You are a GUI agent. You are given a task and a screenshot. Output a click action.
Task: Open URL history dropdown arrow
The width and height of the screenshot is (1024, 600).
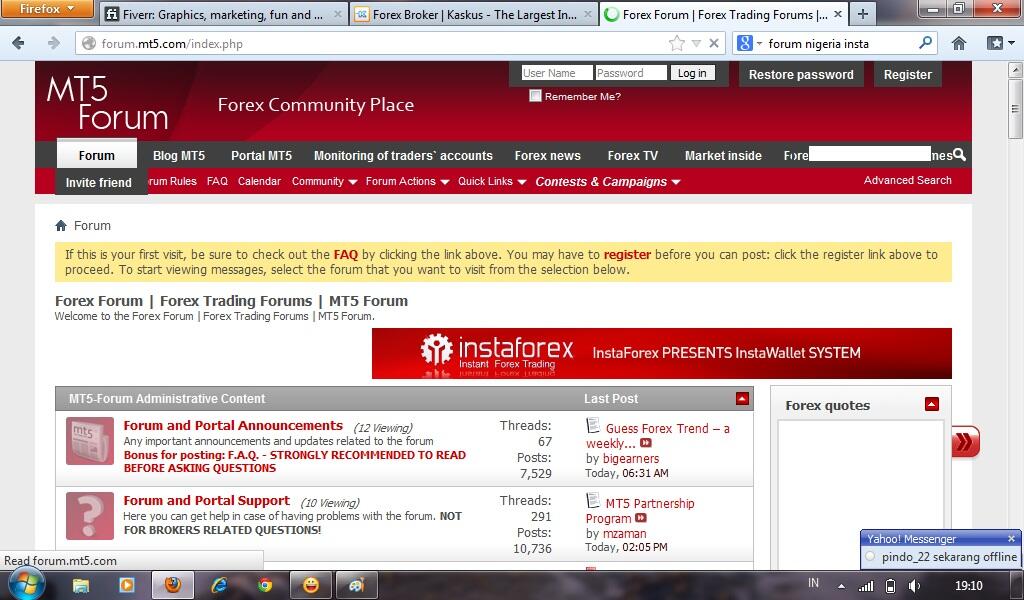[696, 44]
